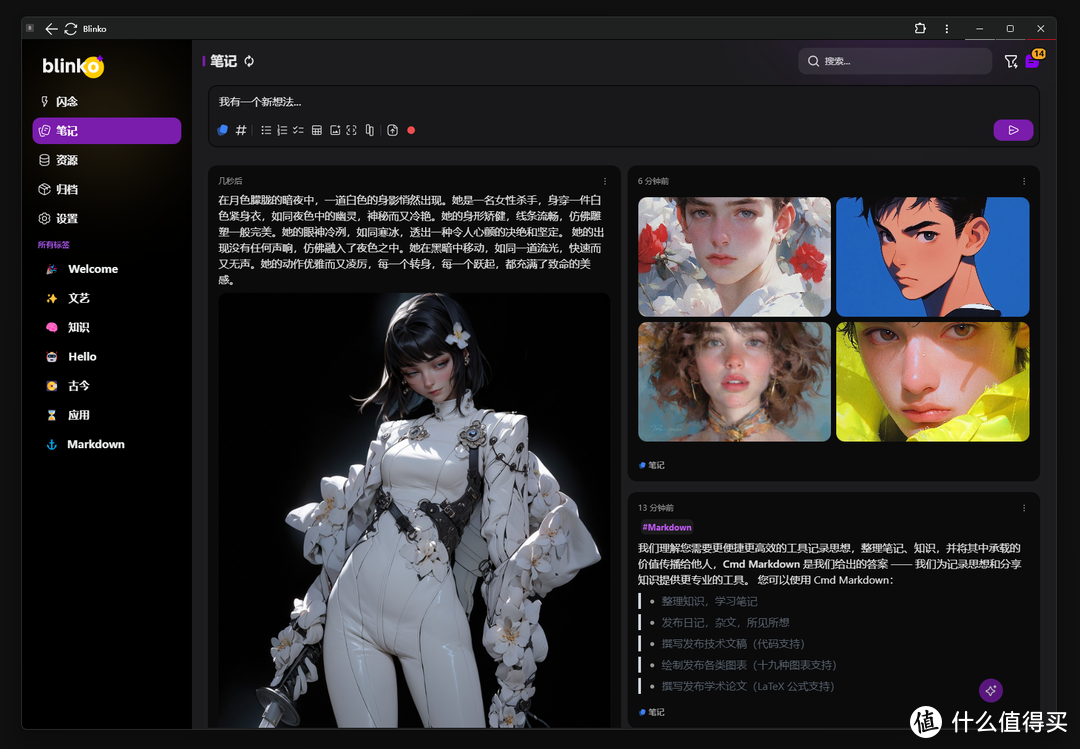Open the AI assistant floating button
The width and height of the screenshot is (1080, 749).
pos(990,690)
